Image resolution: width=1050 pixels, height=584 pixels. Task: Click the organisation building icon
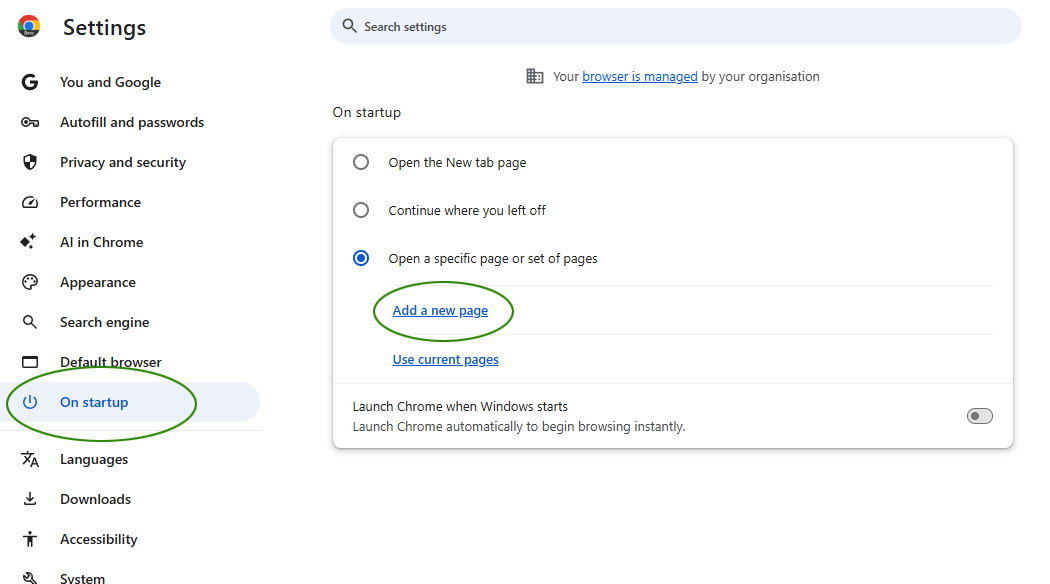point(534,76)
